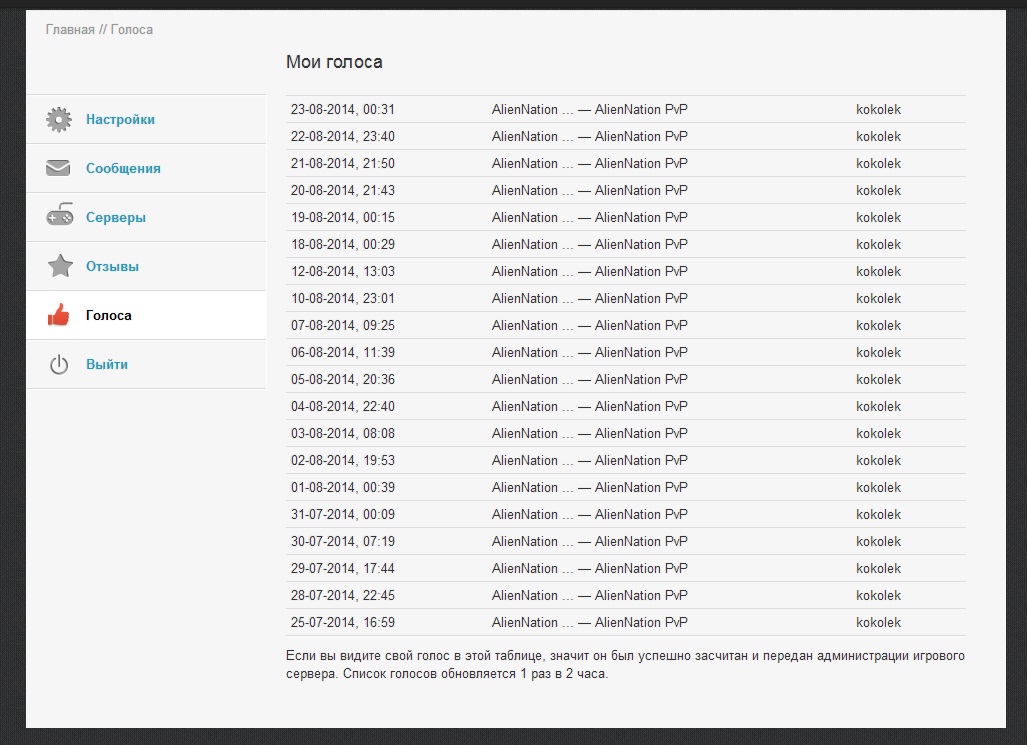Click kokolek in the 31-07-2014 row

(x=878, y=514)
